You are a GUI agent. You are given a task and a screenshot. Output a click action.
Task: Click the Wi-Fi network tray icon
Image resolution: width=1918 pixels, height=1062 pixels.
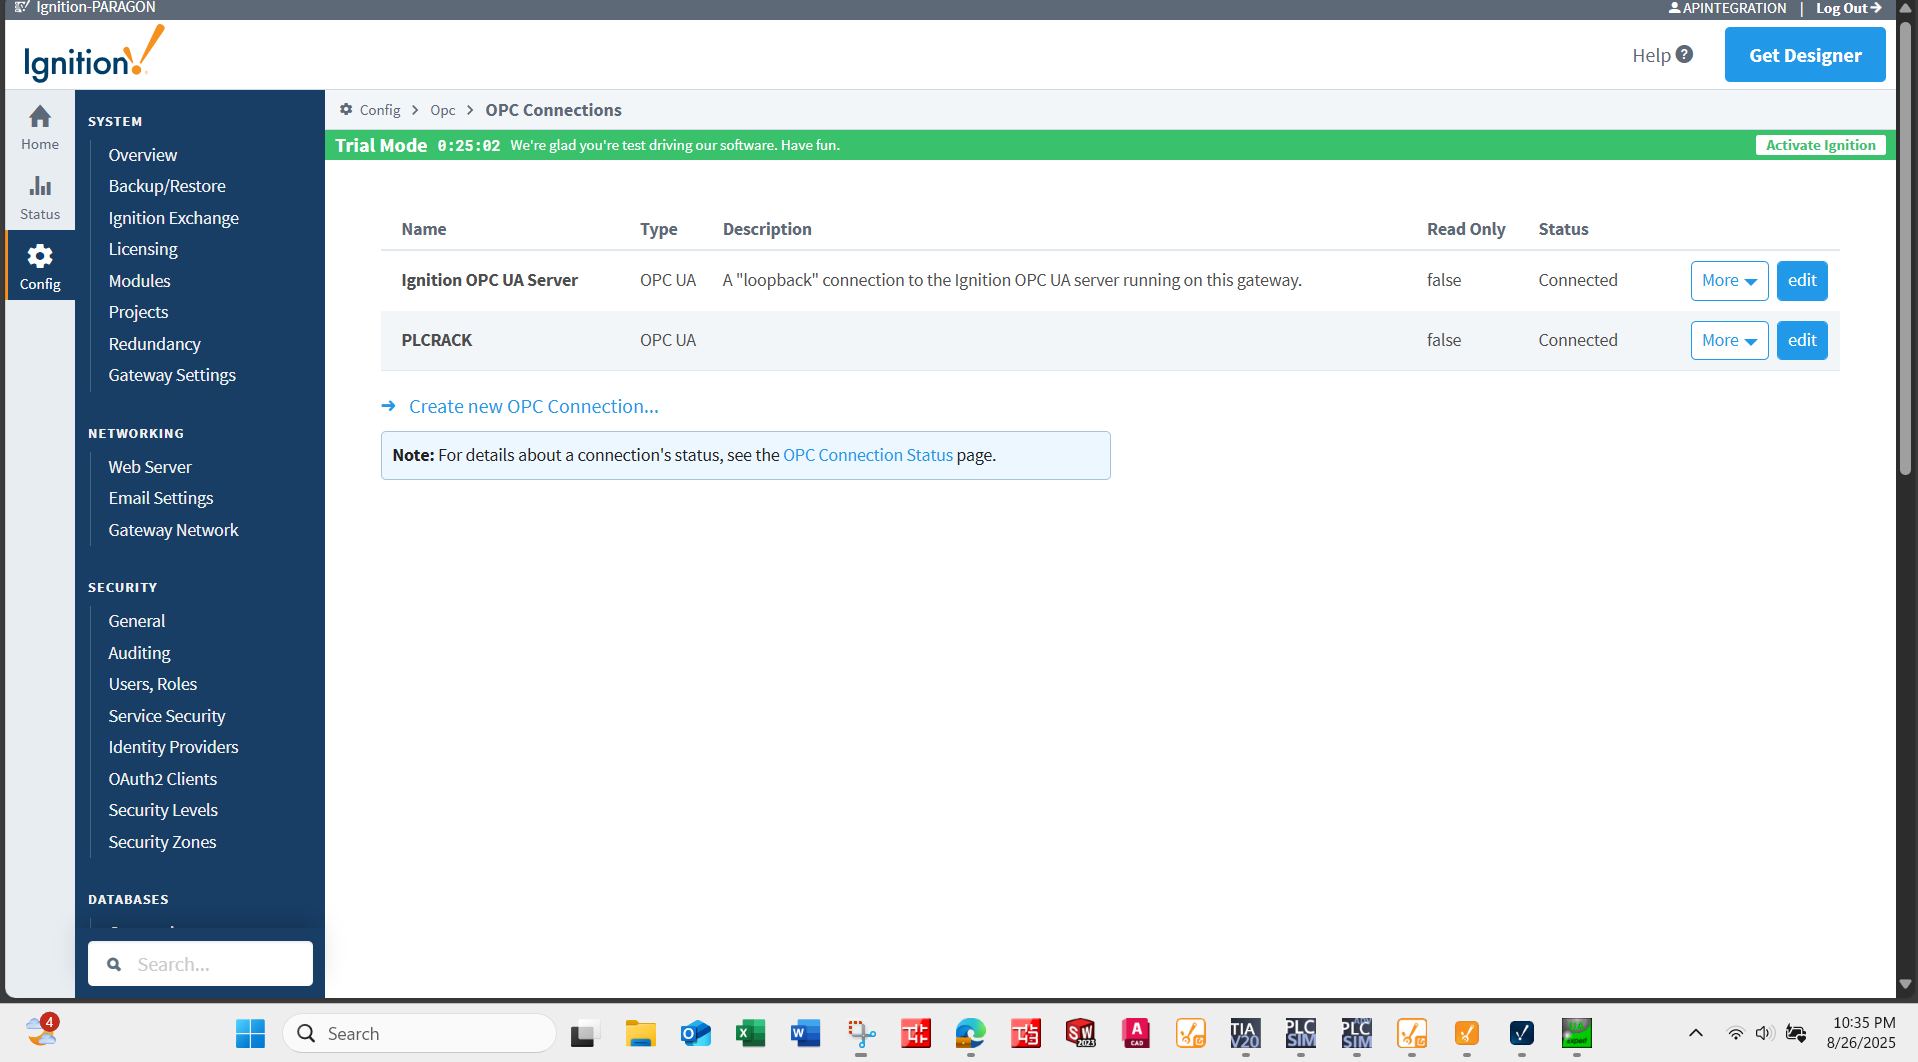tap(1735, 1033)
